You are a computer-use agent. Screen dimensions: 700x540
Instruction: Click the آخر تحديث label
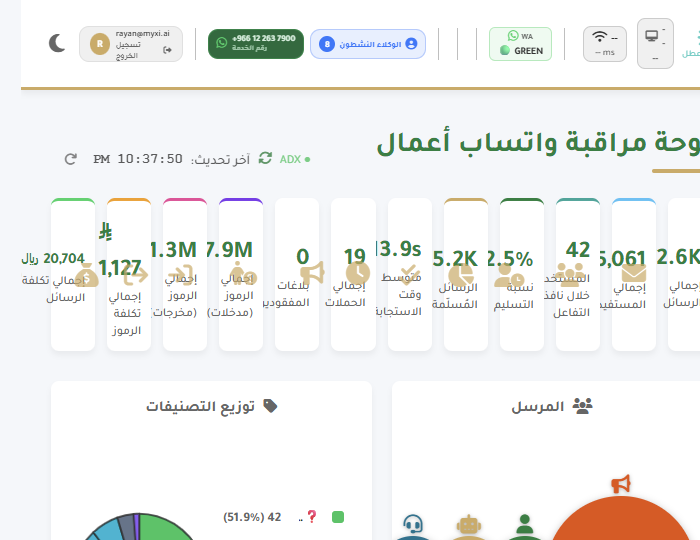221,160
